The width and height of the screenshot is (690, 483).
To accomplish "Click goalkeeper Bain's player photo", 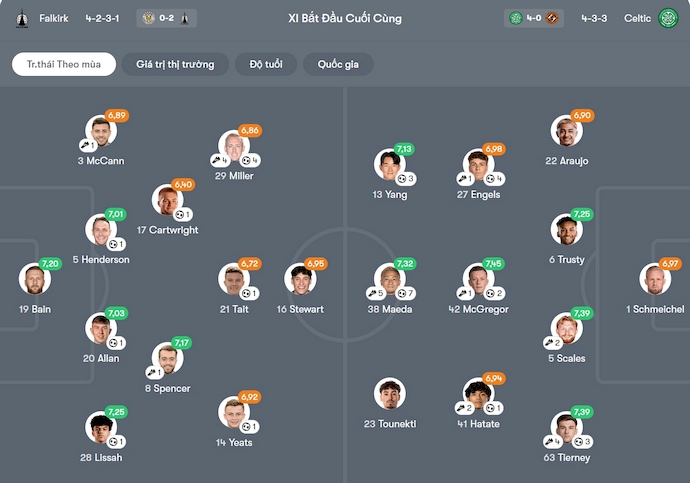I will [33, 280].
